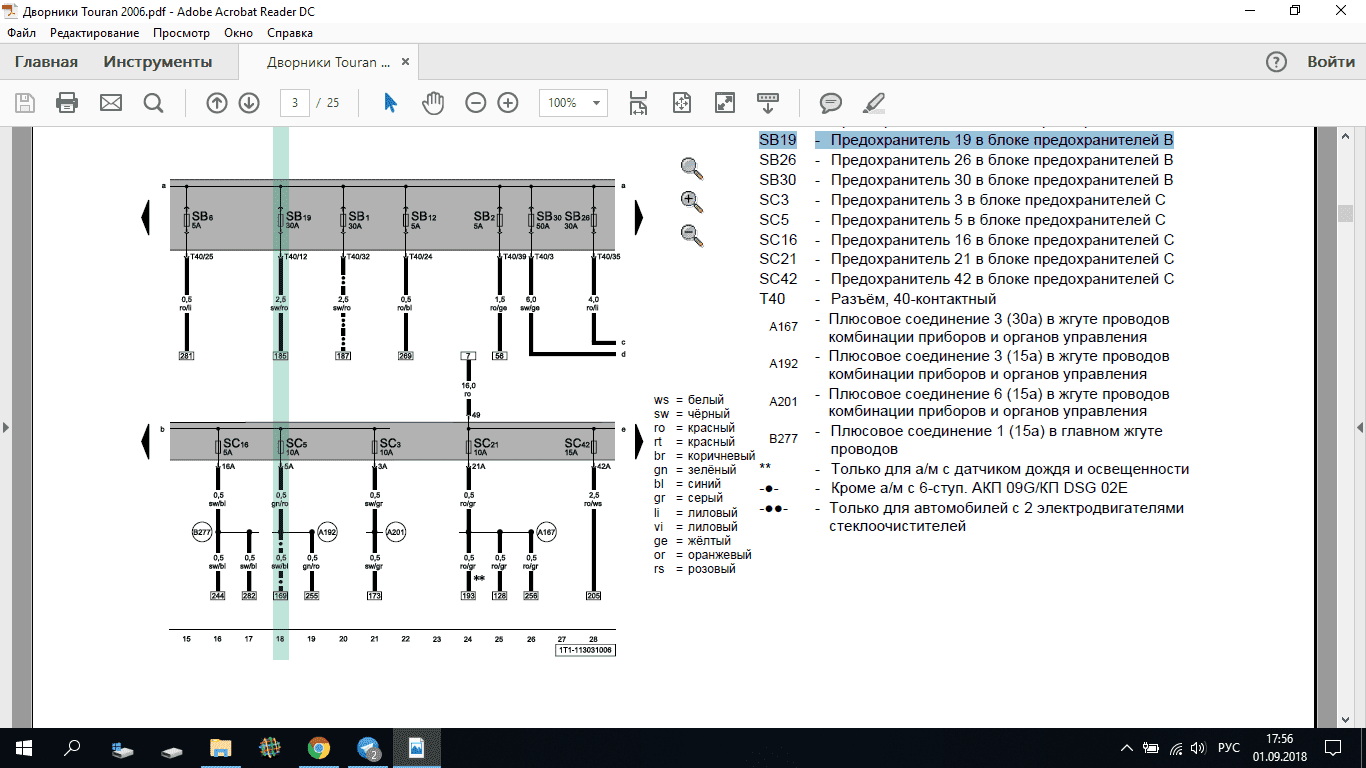The width and height of the screenshot is (1366, 768).
Task: Open the Help question mark icon
Action: pyautogui.click(x=1276, y=62)
